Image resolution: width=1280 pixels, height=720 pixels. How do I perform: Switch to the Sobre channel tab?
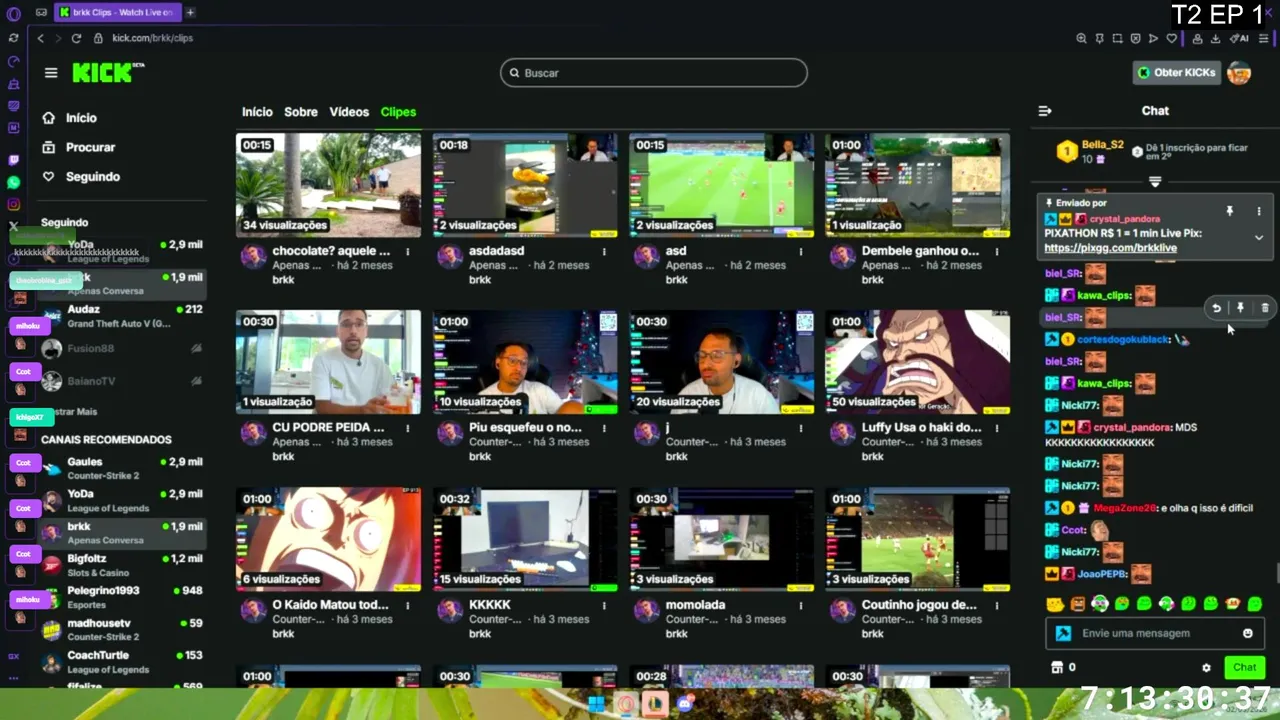point(301,112)
